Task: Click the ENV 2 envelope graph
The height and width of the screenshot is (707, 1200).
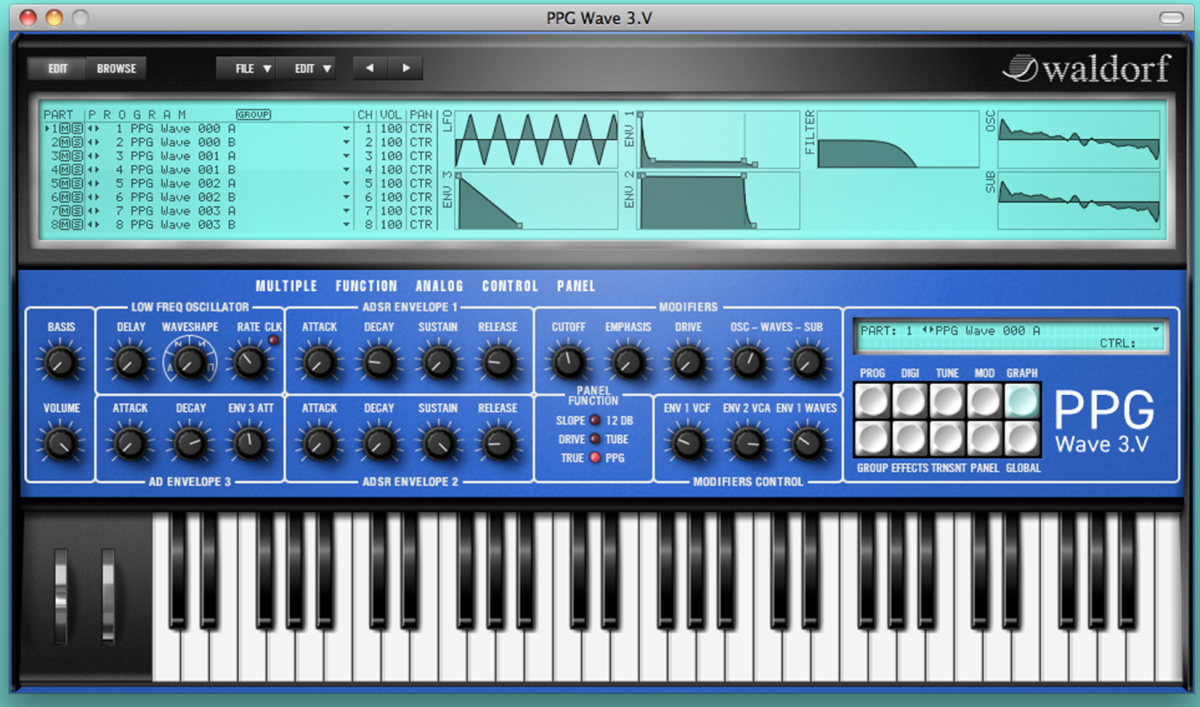Action: [x=719, y=200]
